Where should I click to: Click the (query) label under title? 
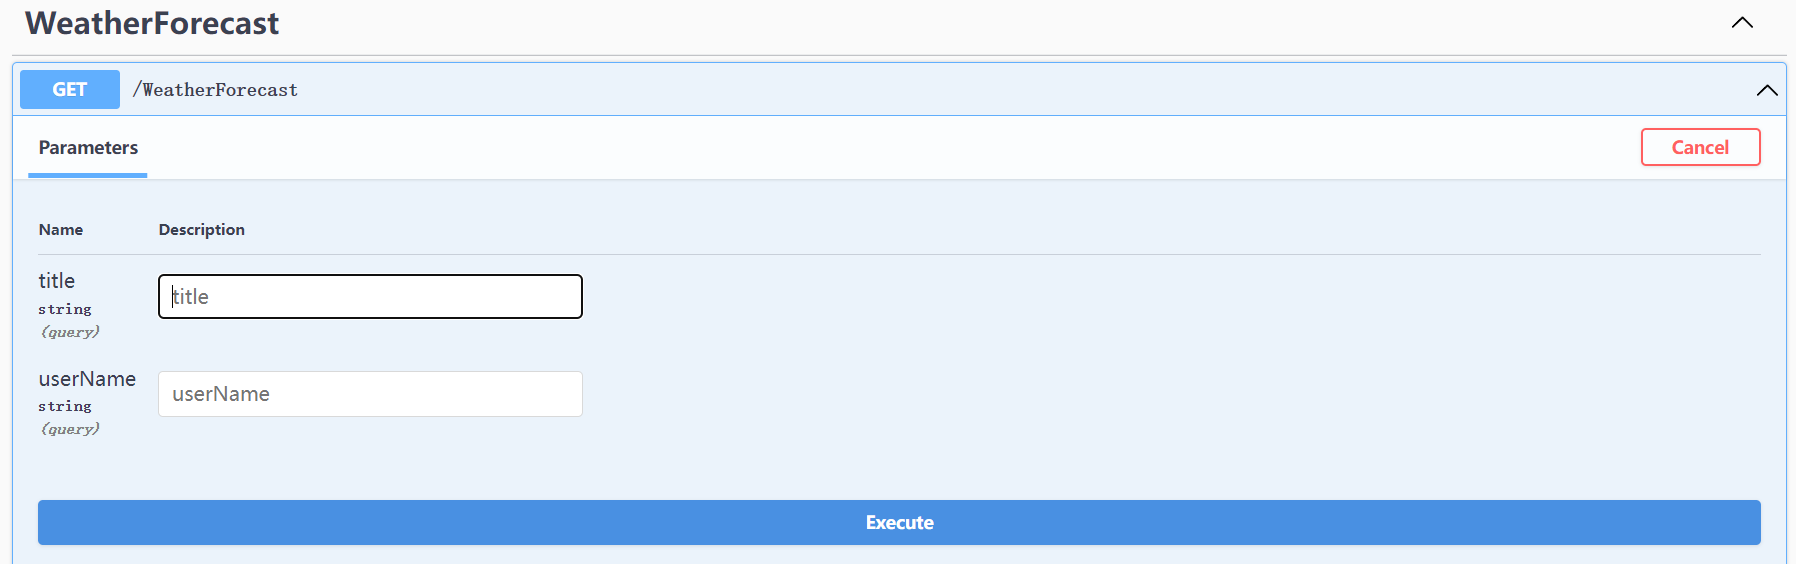(70, 332)
